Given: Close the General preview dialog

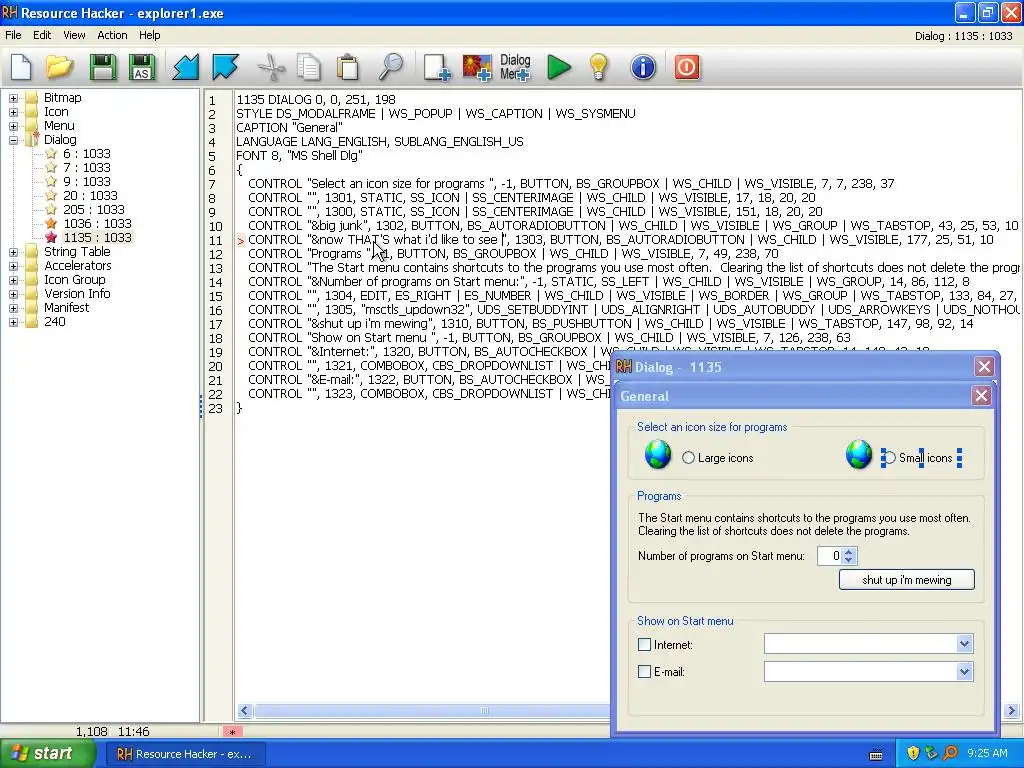Looking at the screenshot, I should 981,396.
